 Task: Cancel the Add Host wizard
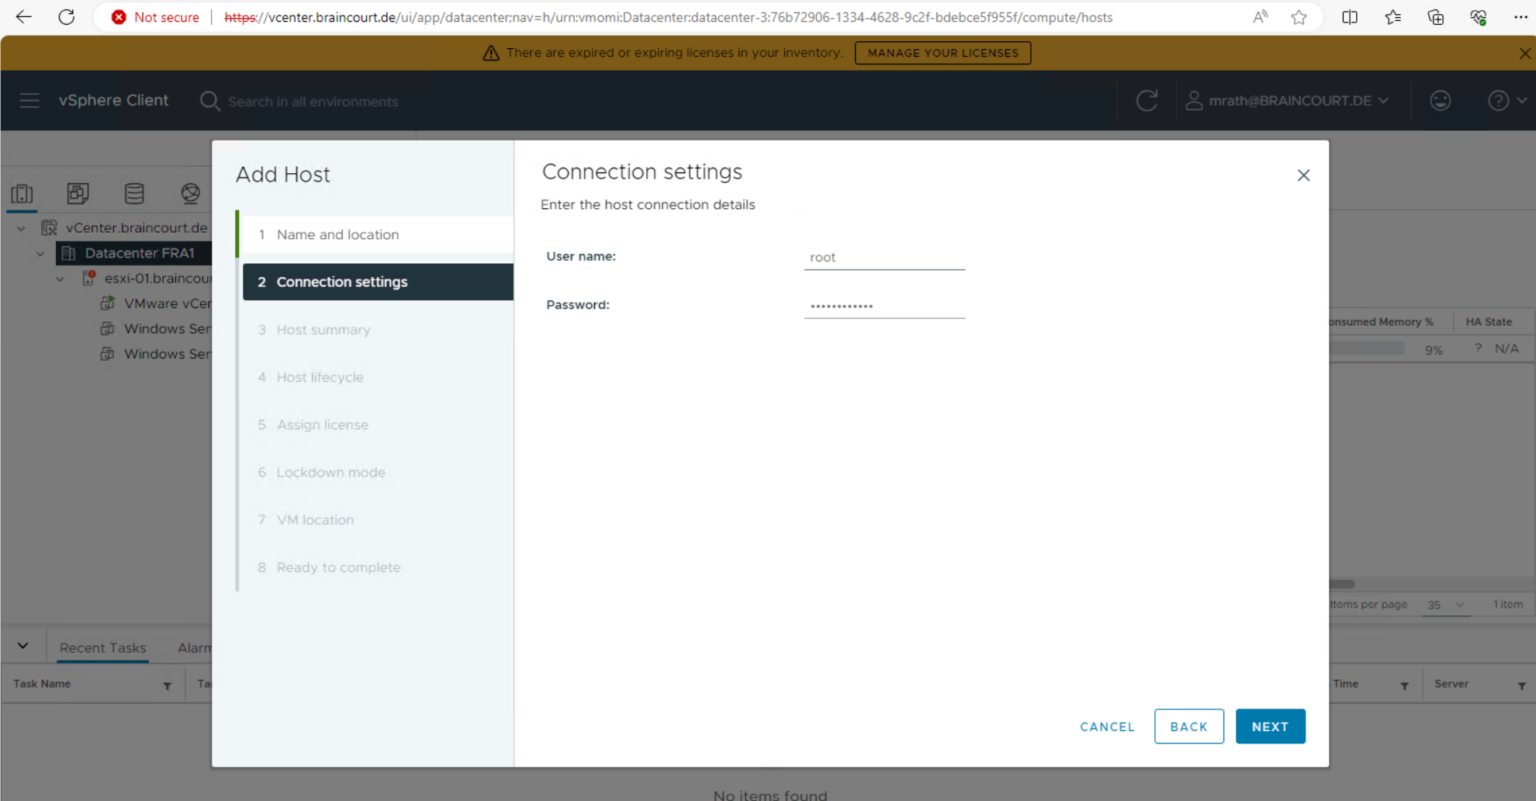point(1106,726)
